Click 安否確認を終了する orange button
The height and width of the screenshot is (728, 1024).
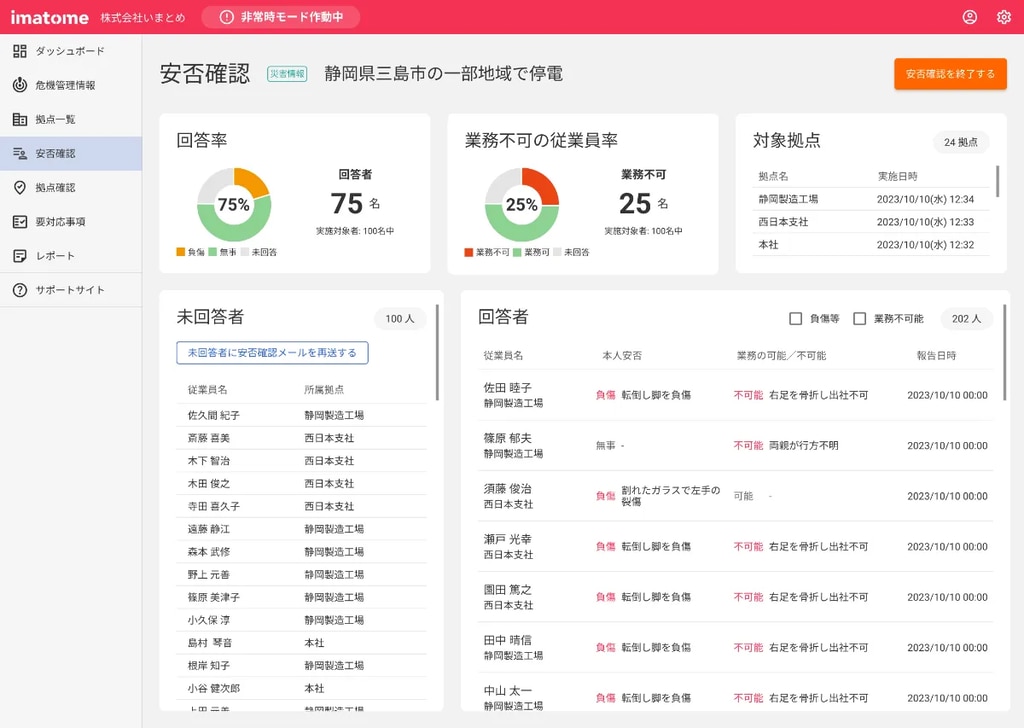tap(950, 74)
